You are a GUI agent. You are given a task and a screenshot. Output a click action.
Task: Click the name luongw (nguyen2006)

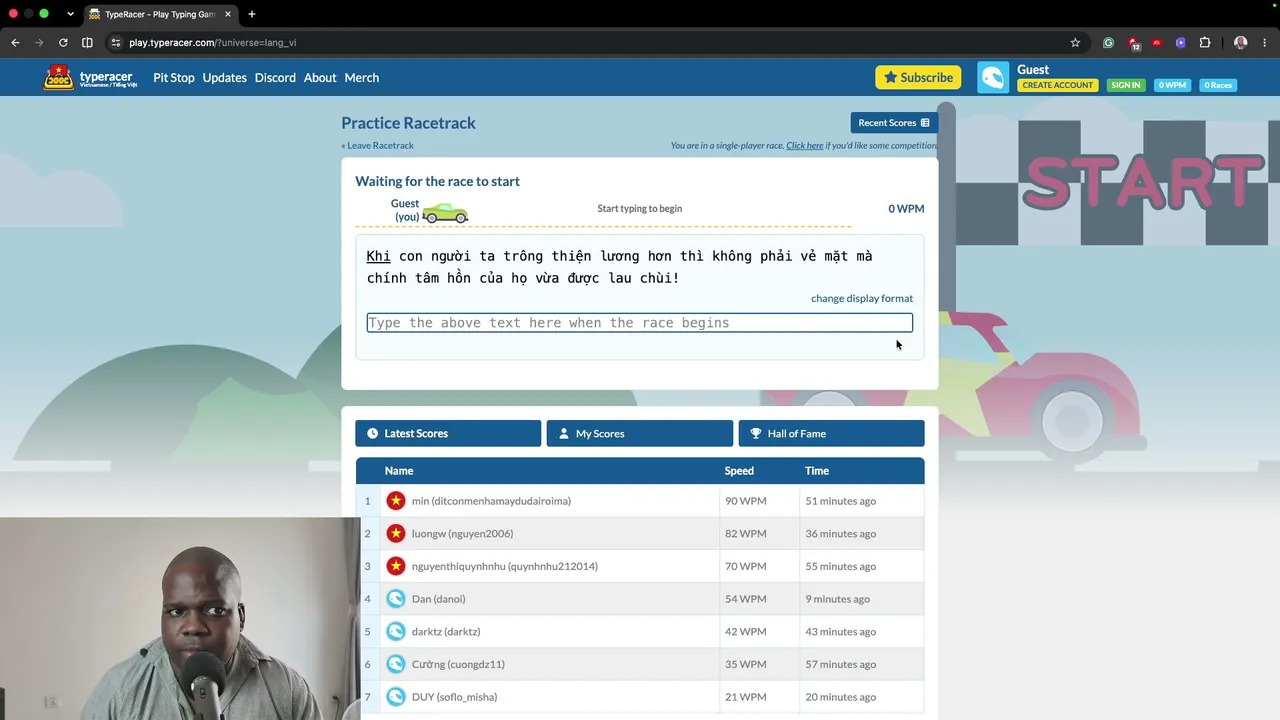click(462, 534)
